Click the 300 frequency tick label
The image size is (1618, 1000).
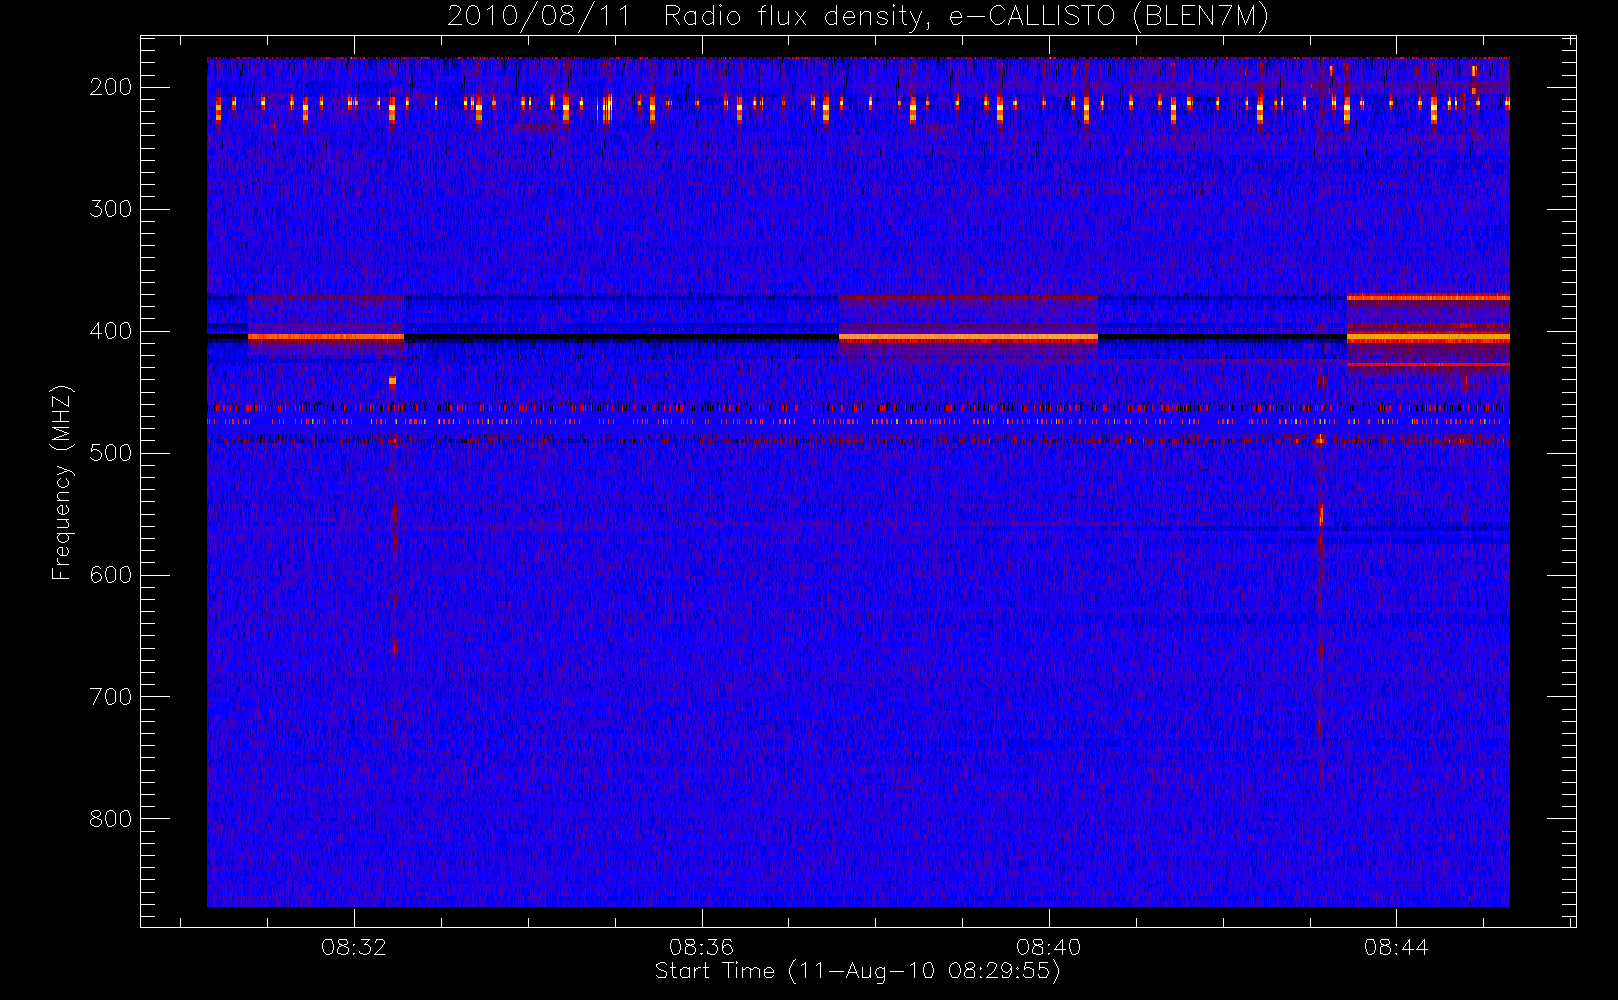[110, 209]
